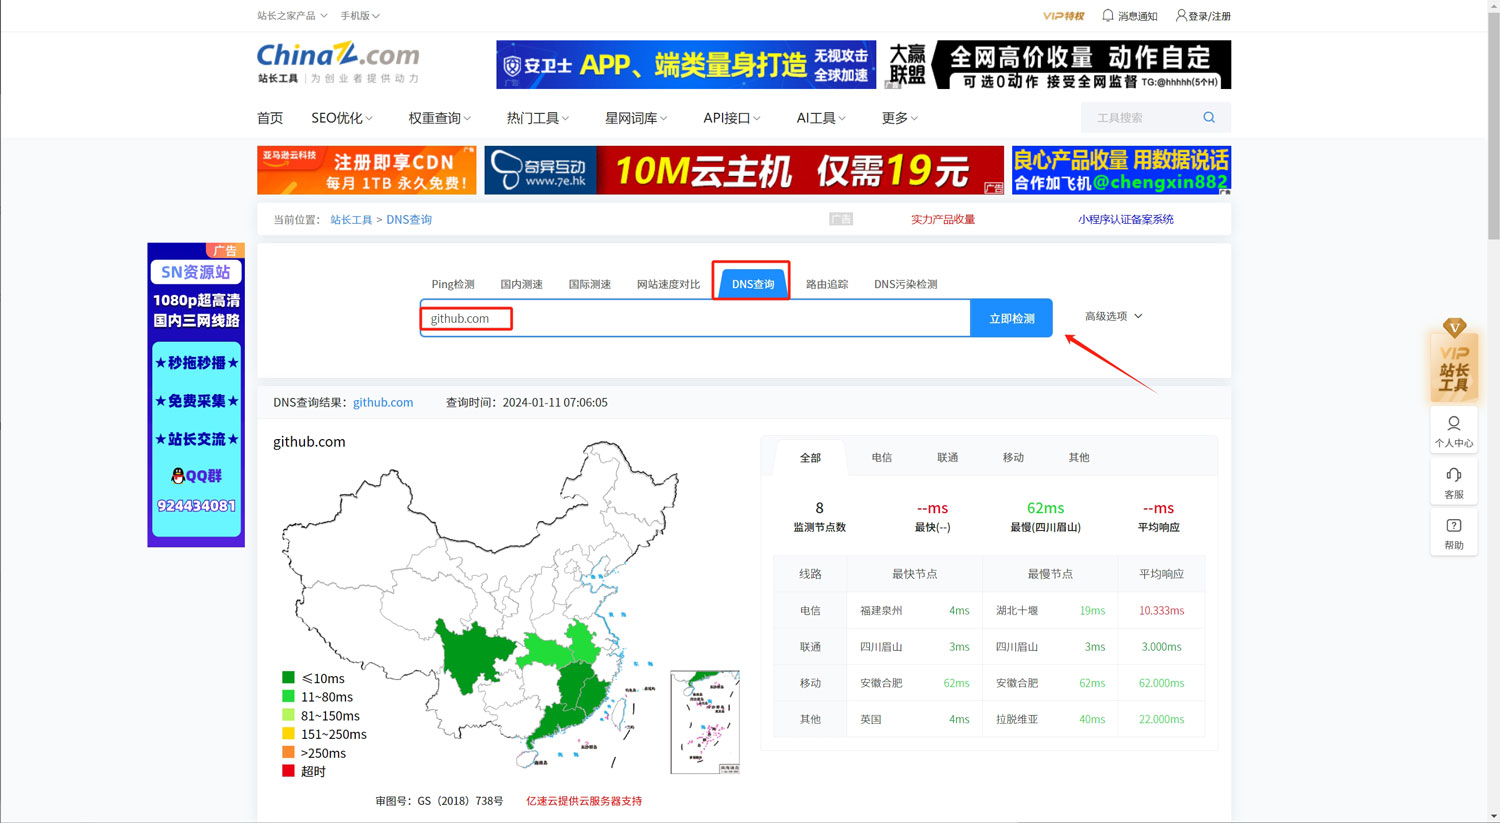1500x823 pixels.
Task: Click the VIP privilege badge
Action: point(1063,16)
